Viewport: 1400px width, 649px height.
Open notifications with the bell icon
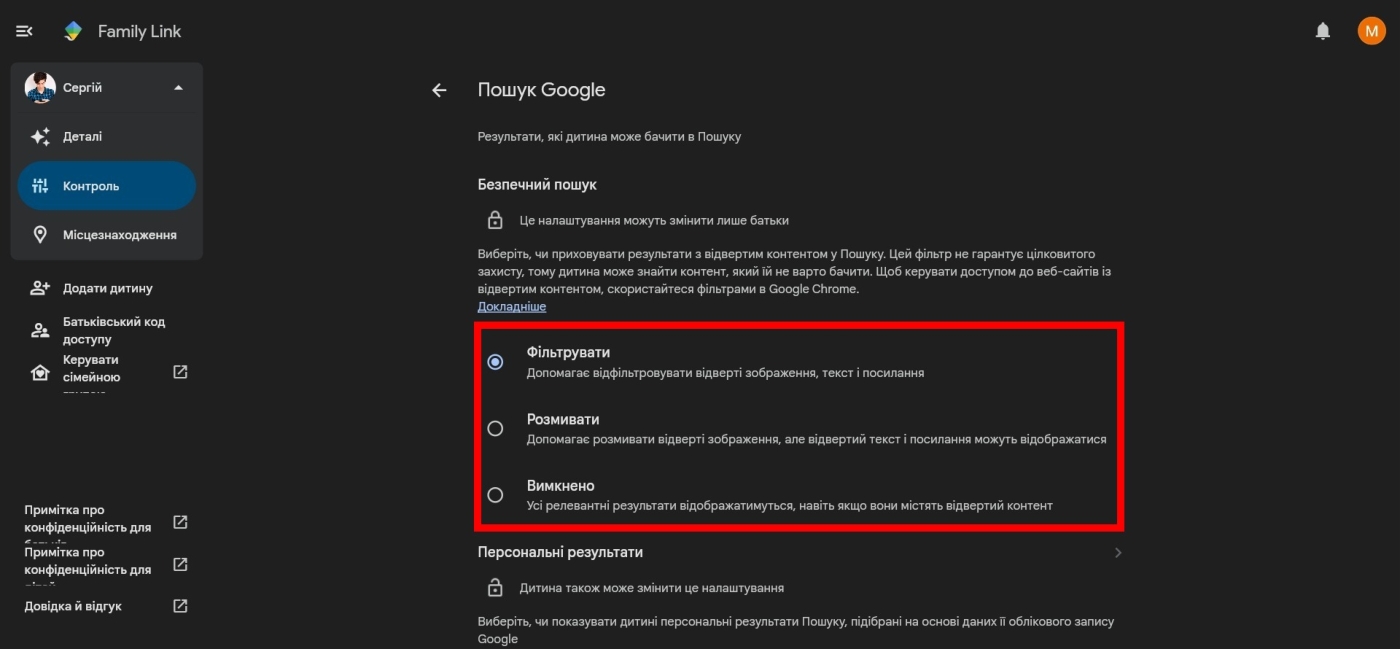[x=1323, y=31]
